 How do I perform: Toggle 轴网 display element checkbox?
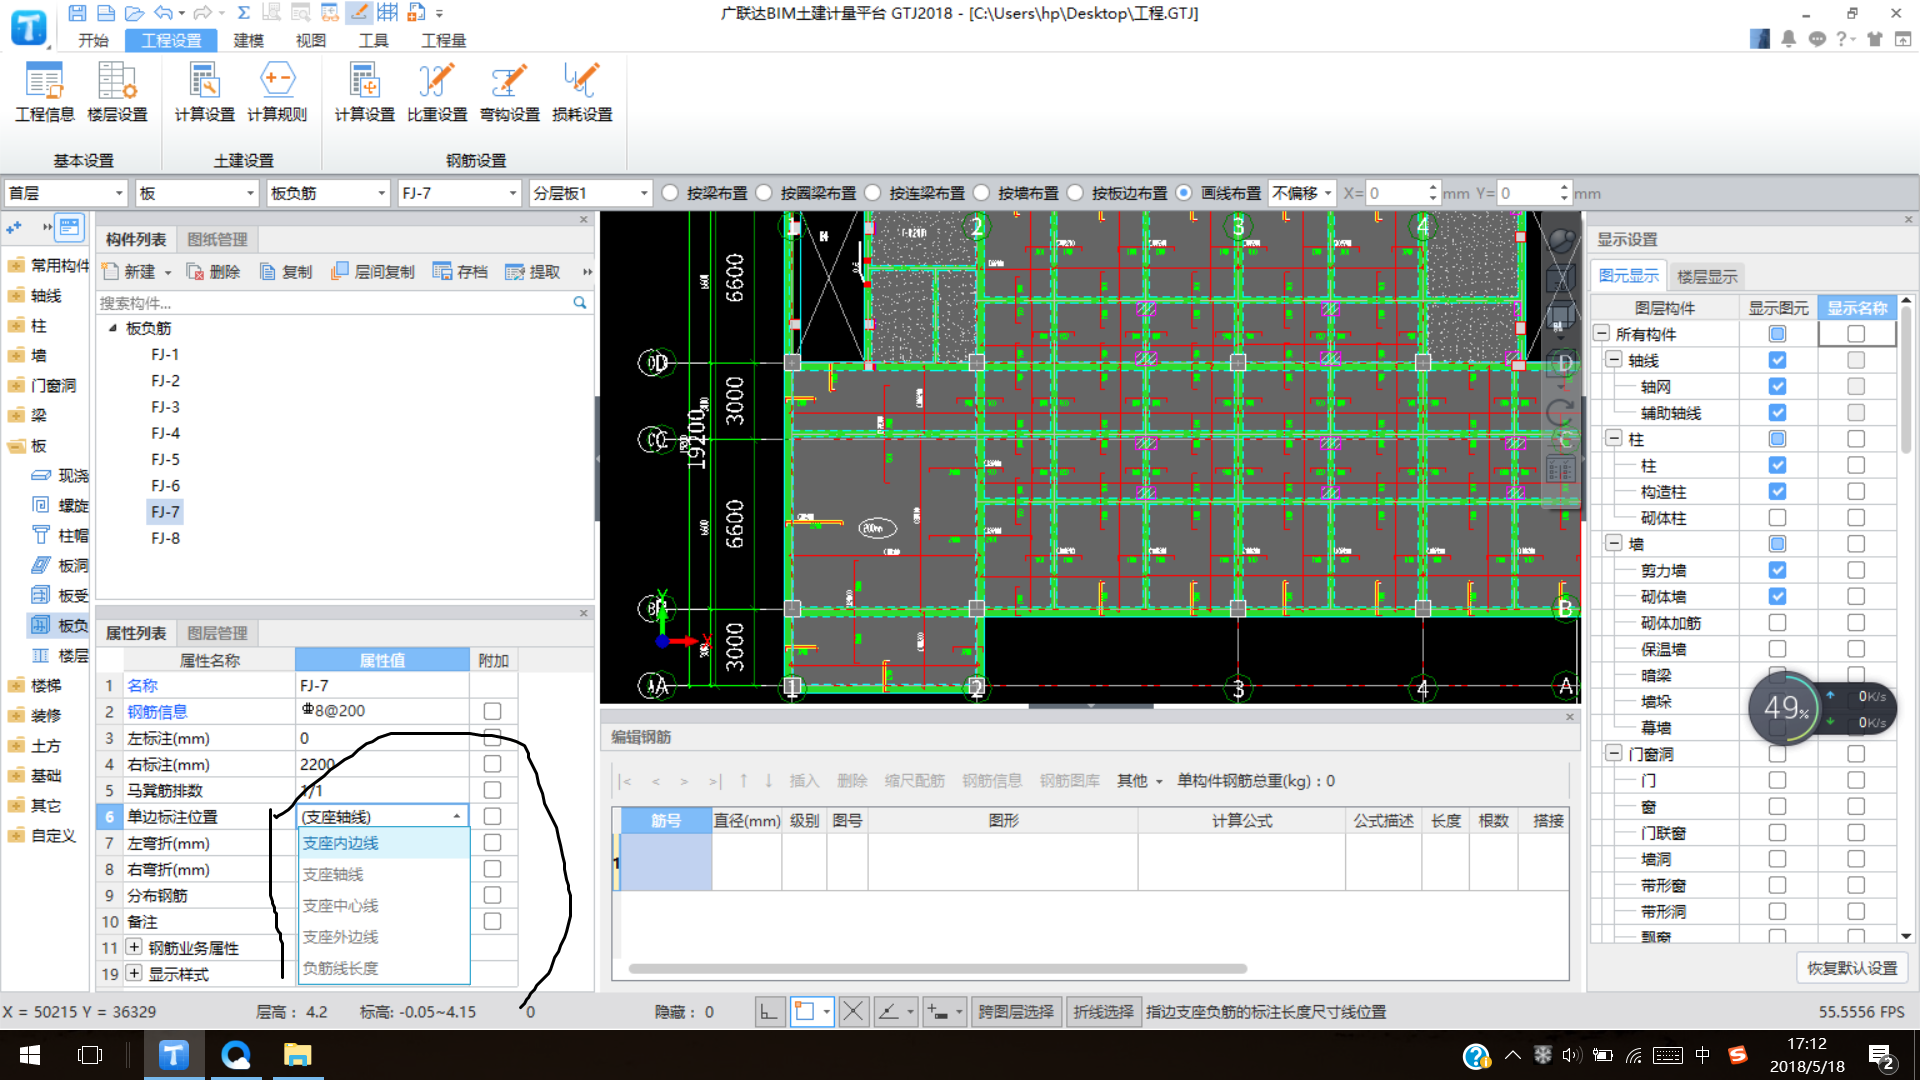pyautogui.click(x=1777, y=386)
